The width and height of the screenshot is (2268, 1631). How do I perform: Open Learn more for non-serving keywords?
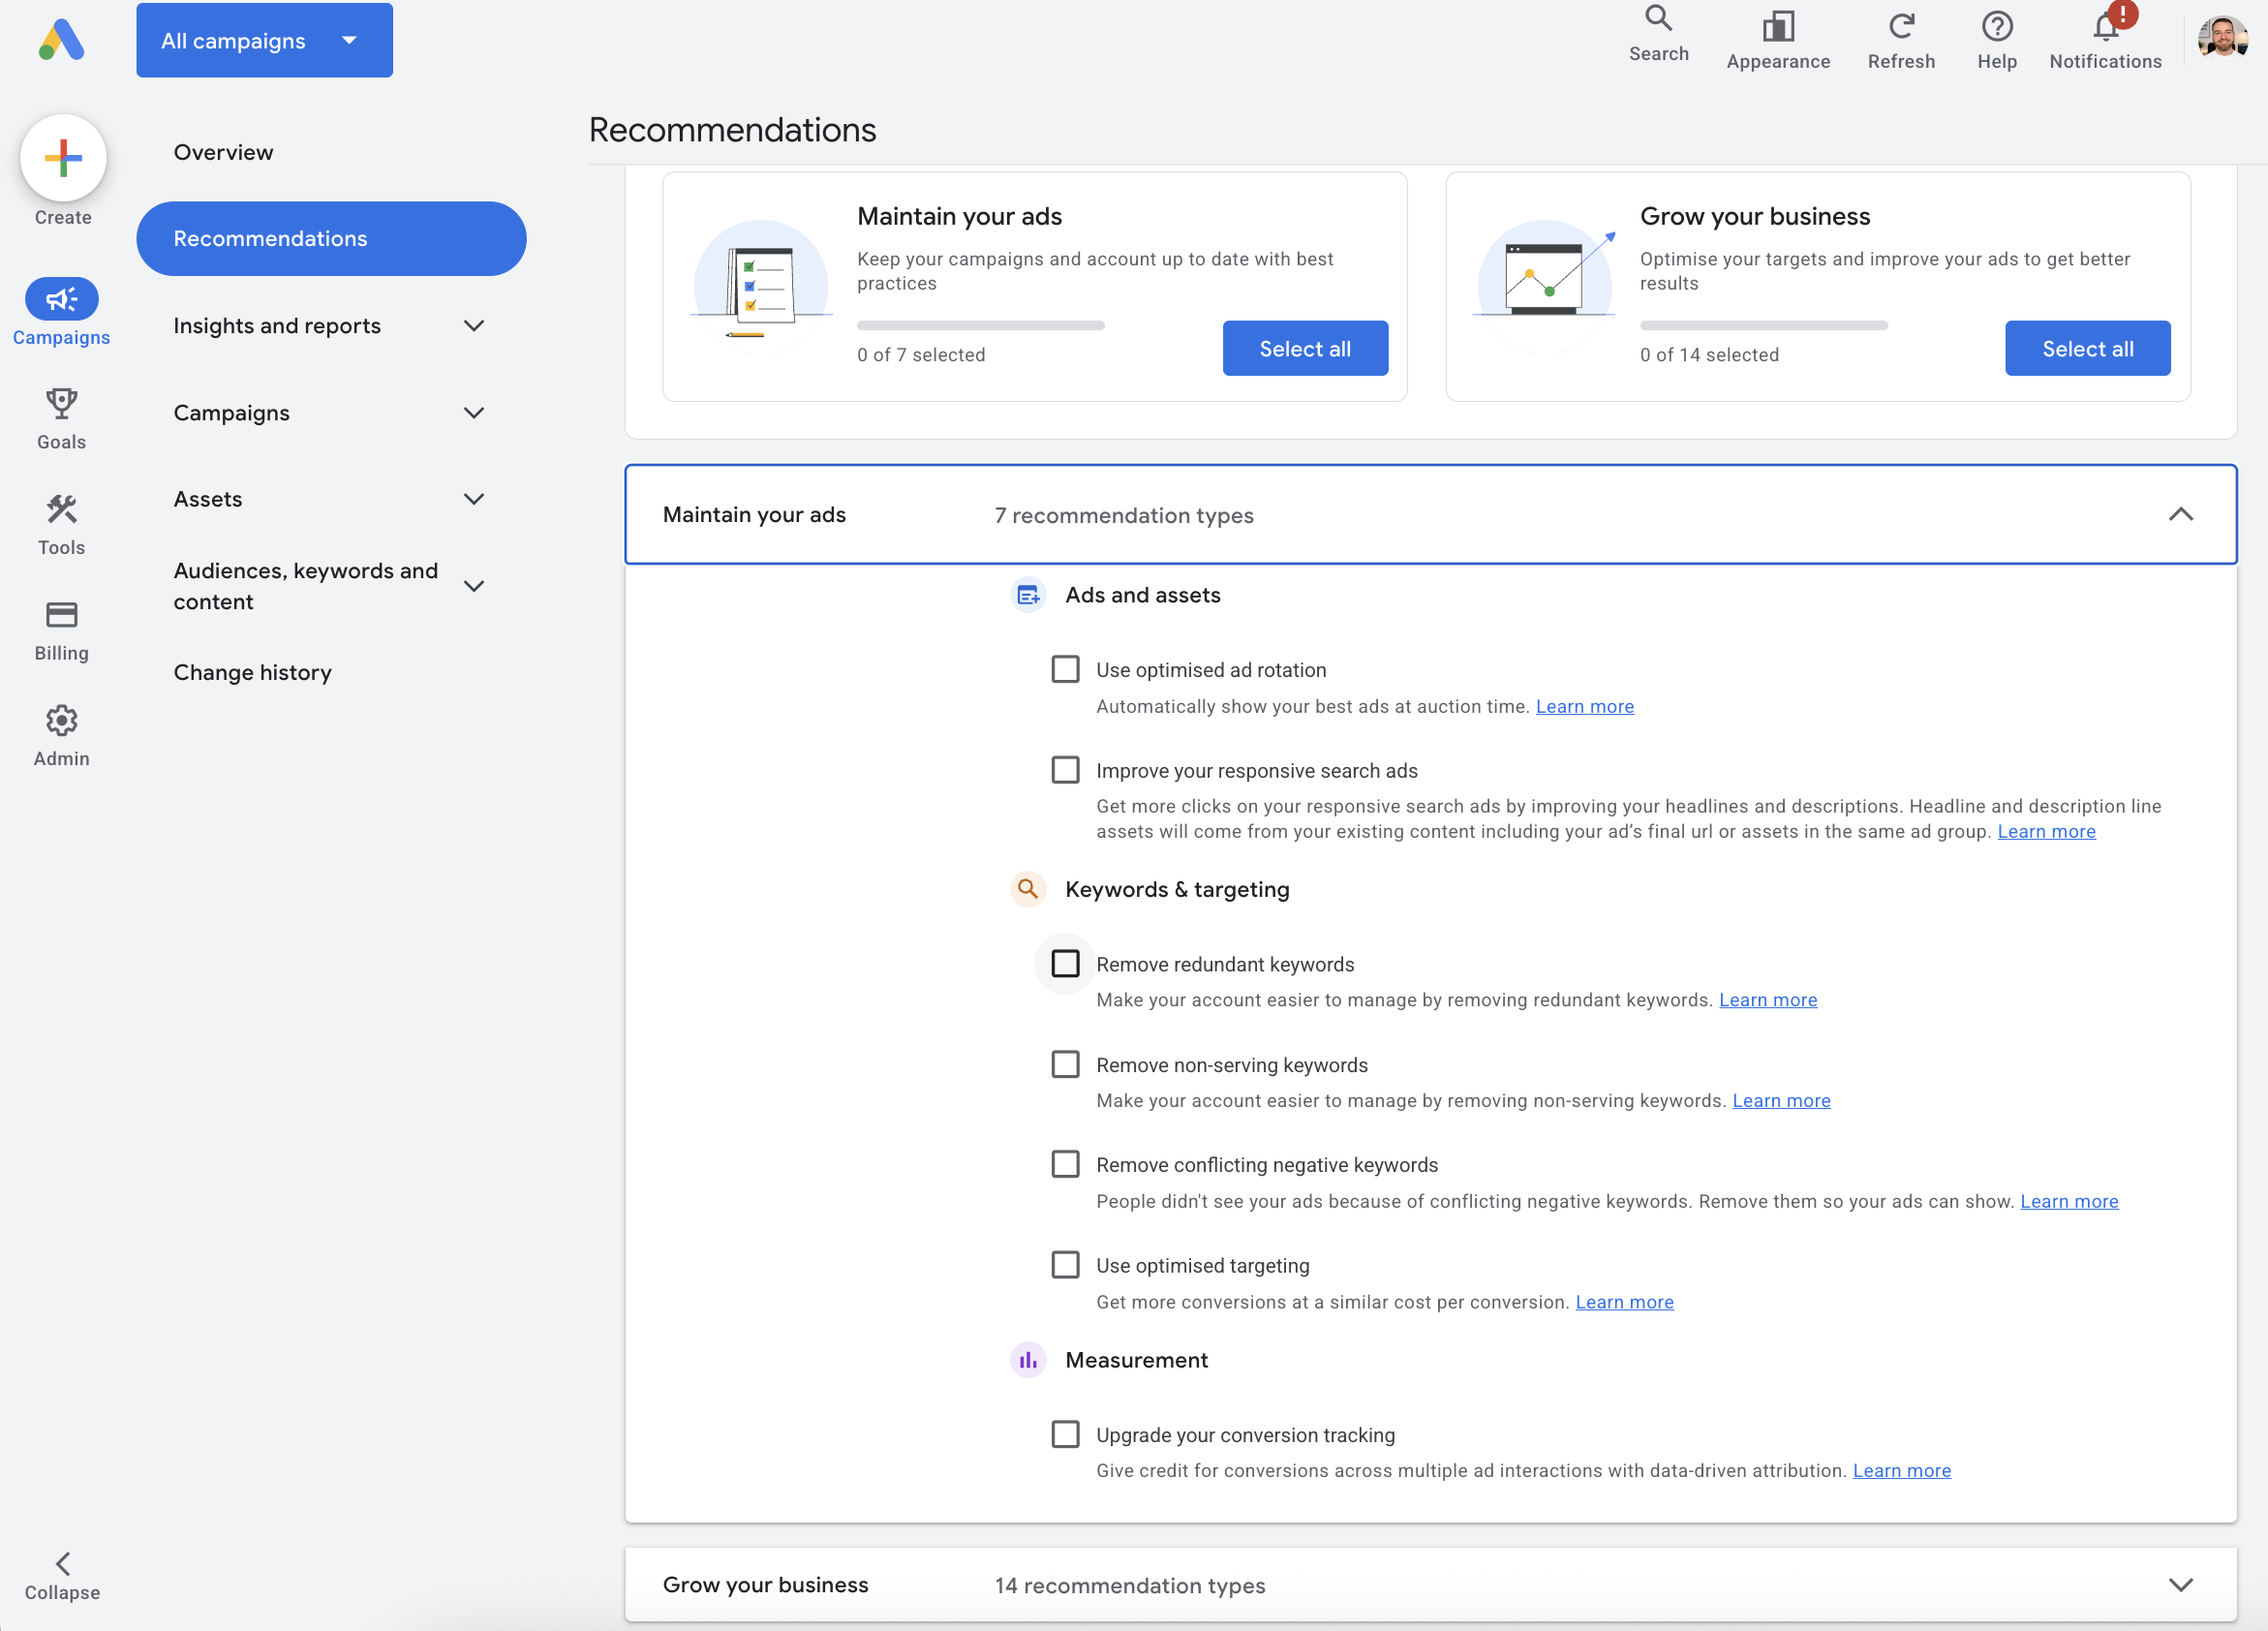point(1781,1100)
